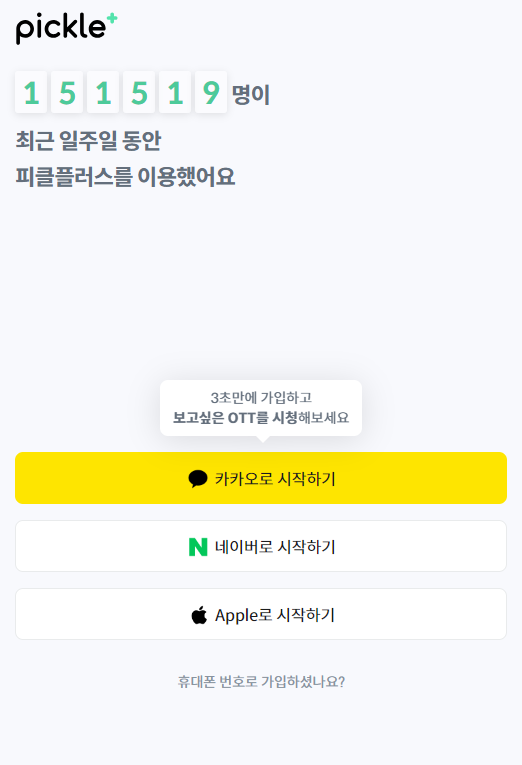Viewport: 522px width, 765px height.
Task: Choose 네이버로 시작하기 button
Action: click(261, 546)
